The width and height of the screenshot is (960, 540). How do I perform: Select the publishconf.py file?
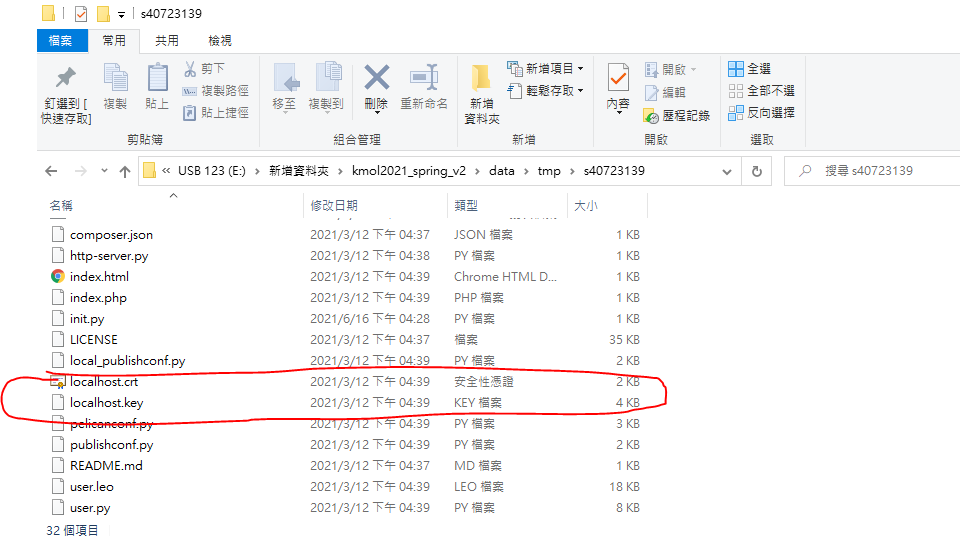[x=111, y=444]
